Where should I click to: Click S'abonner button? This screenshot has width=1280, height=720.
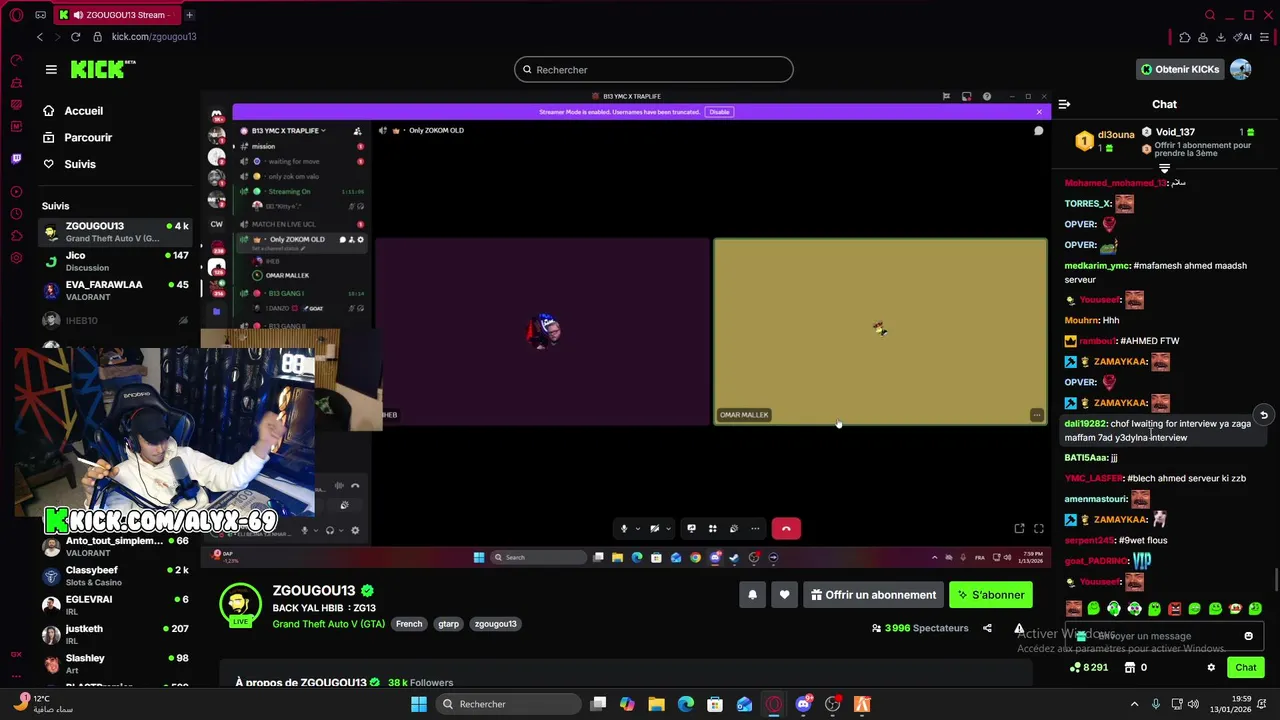tap(991, 595)
